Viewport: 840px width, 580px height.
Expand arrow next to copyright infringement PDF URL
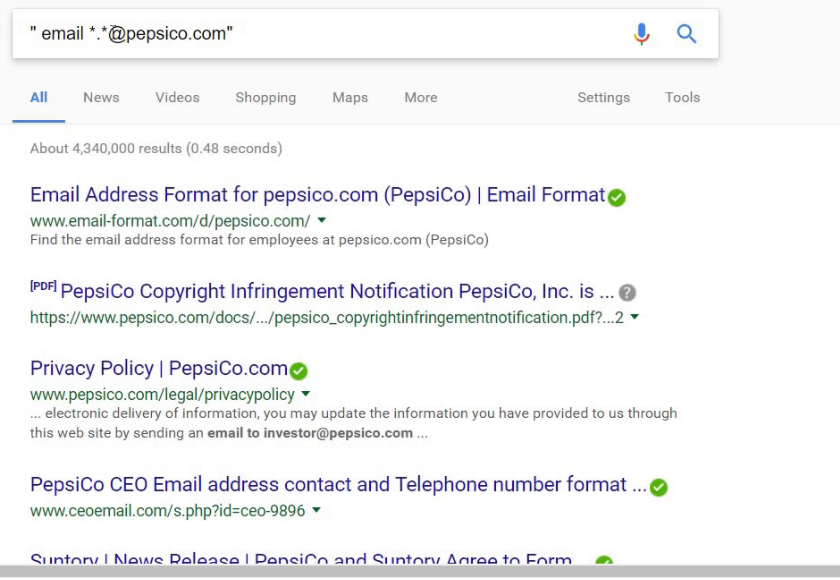pos(635,318)
